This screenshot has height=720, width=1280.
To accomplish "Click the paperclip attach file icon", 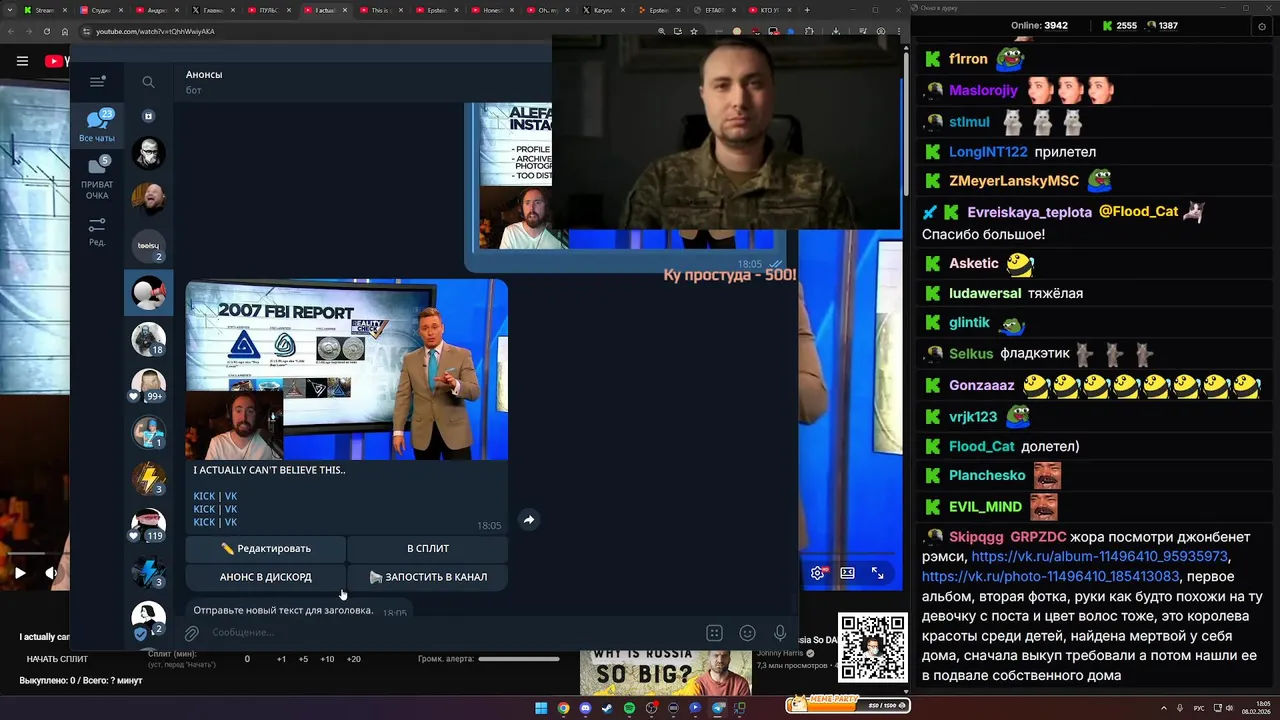I will [191, 633].
